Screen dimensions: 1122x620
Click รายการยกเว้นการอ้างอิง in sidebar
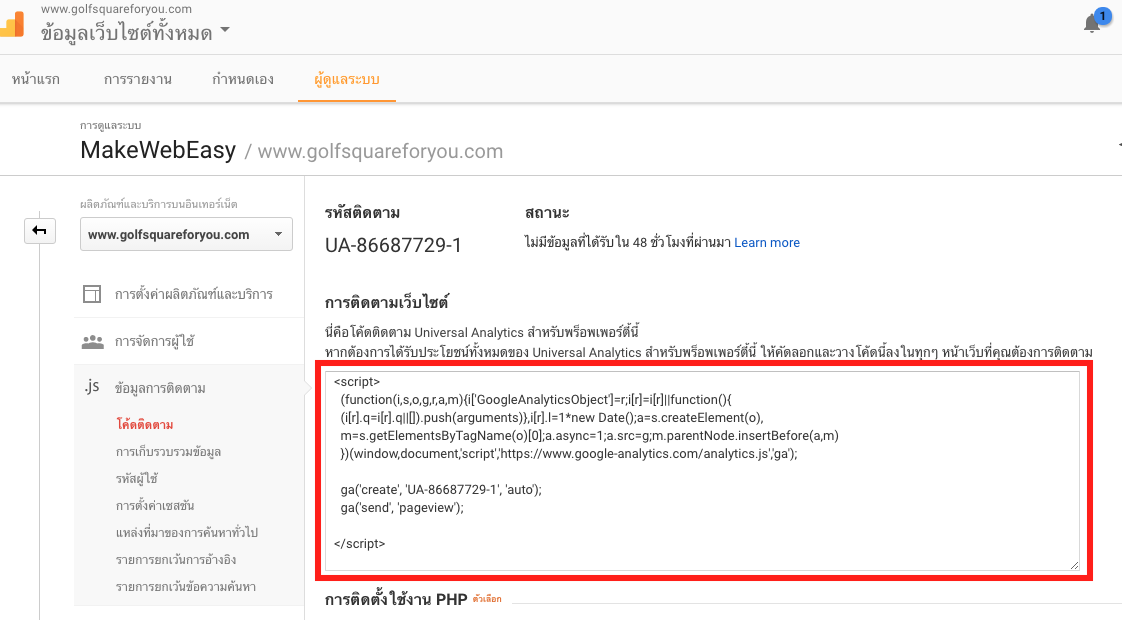coord(175,560)
